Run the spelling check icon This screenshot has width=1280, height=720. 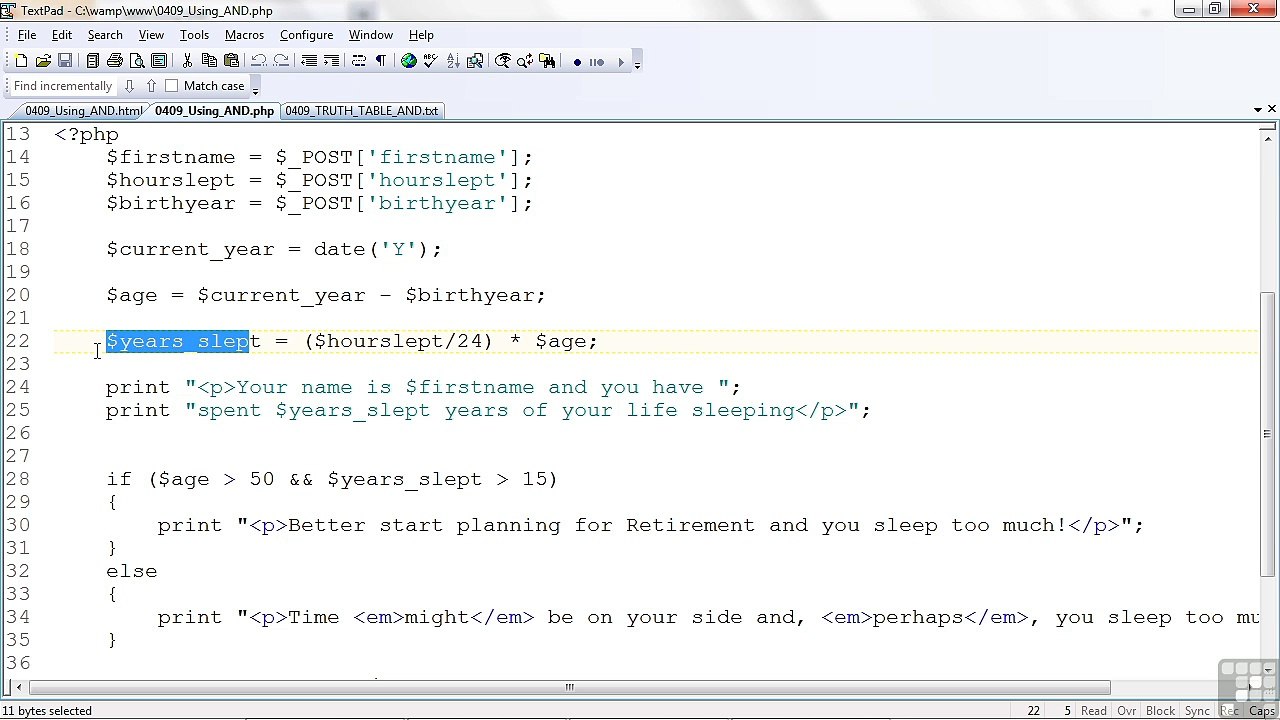(431, 61)
